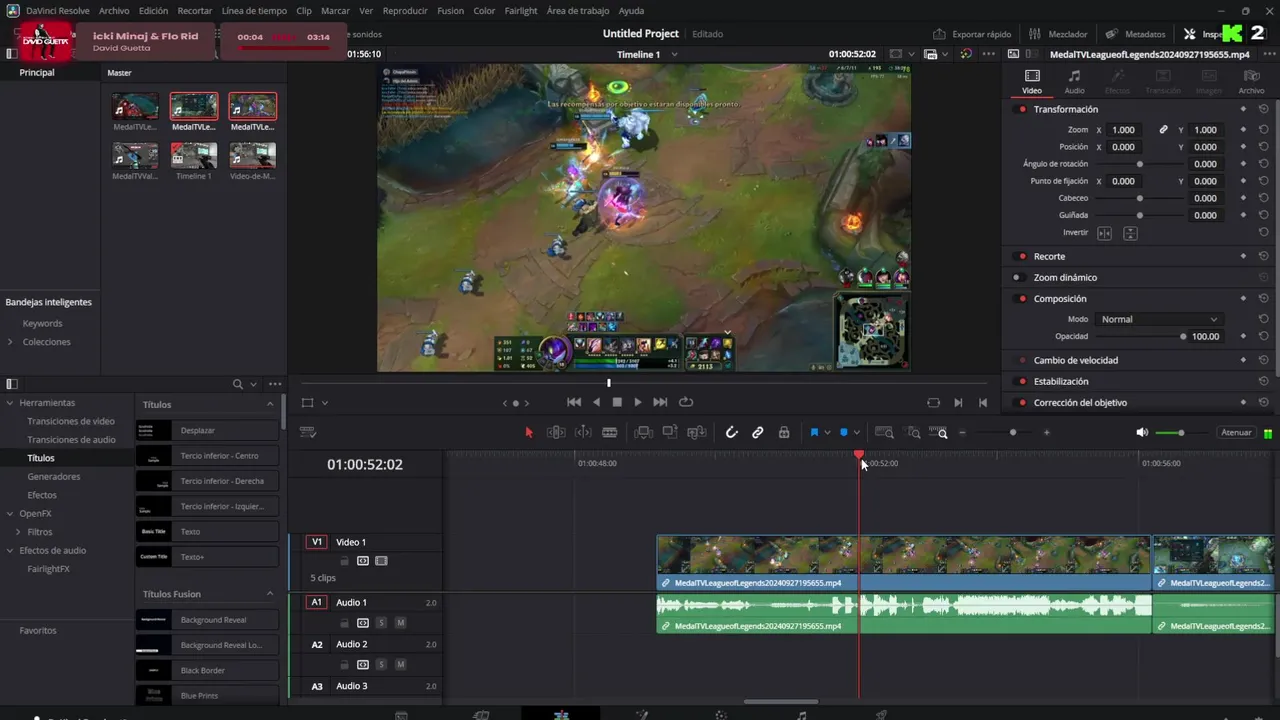The height and width of the screenshot is (720, 1280).
Task: Open the Mezclador panel
Action: coord(1058,34)
